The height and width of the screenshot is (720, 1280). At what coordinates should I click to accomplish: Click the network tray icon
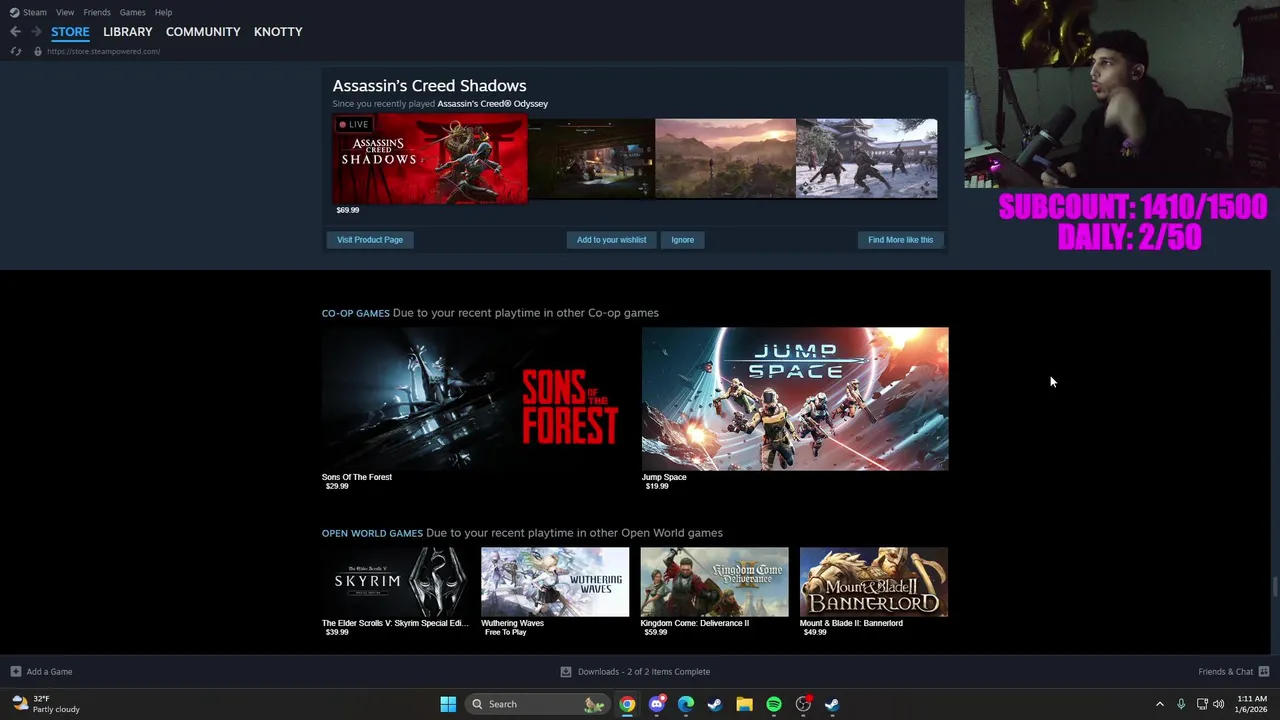pos(1202,704)
